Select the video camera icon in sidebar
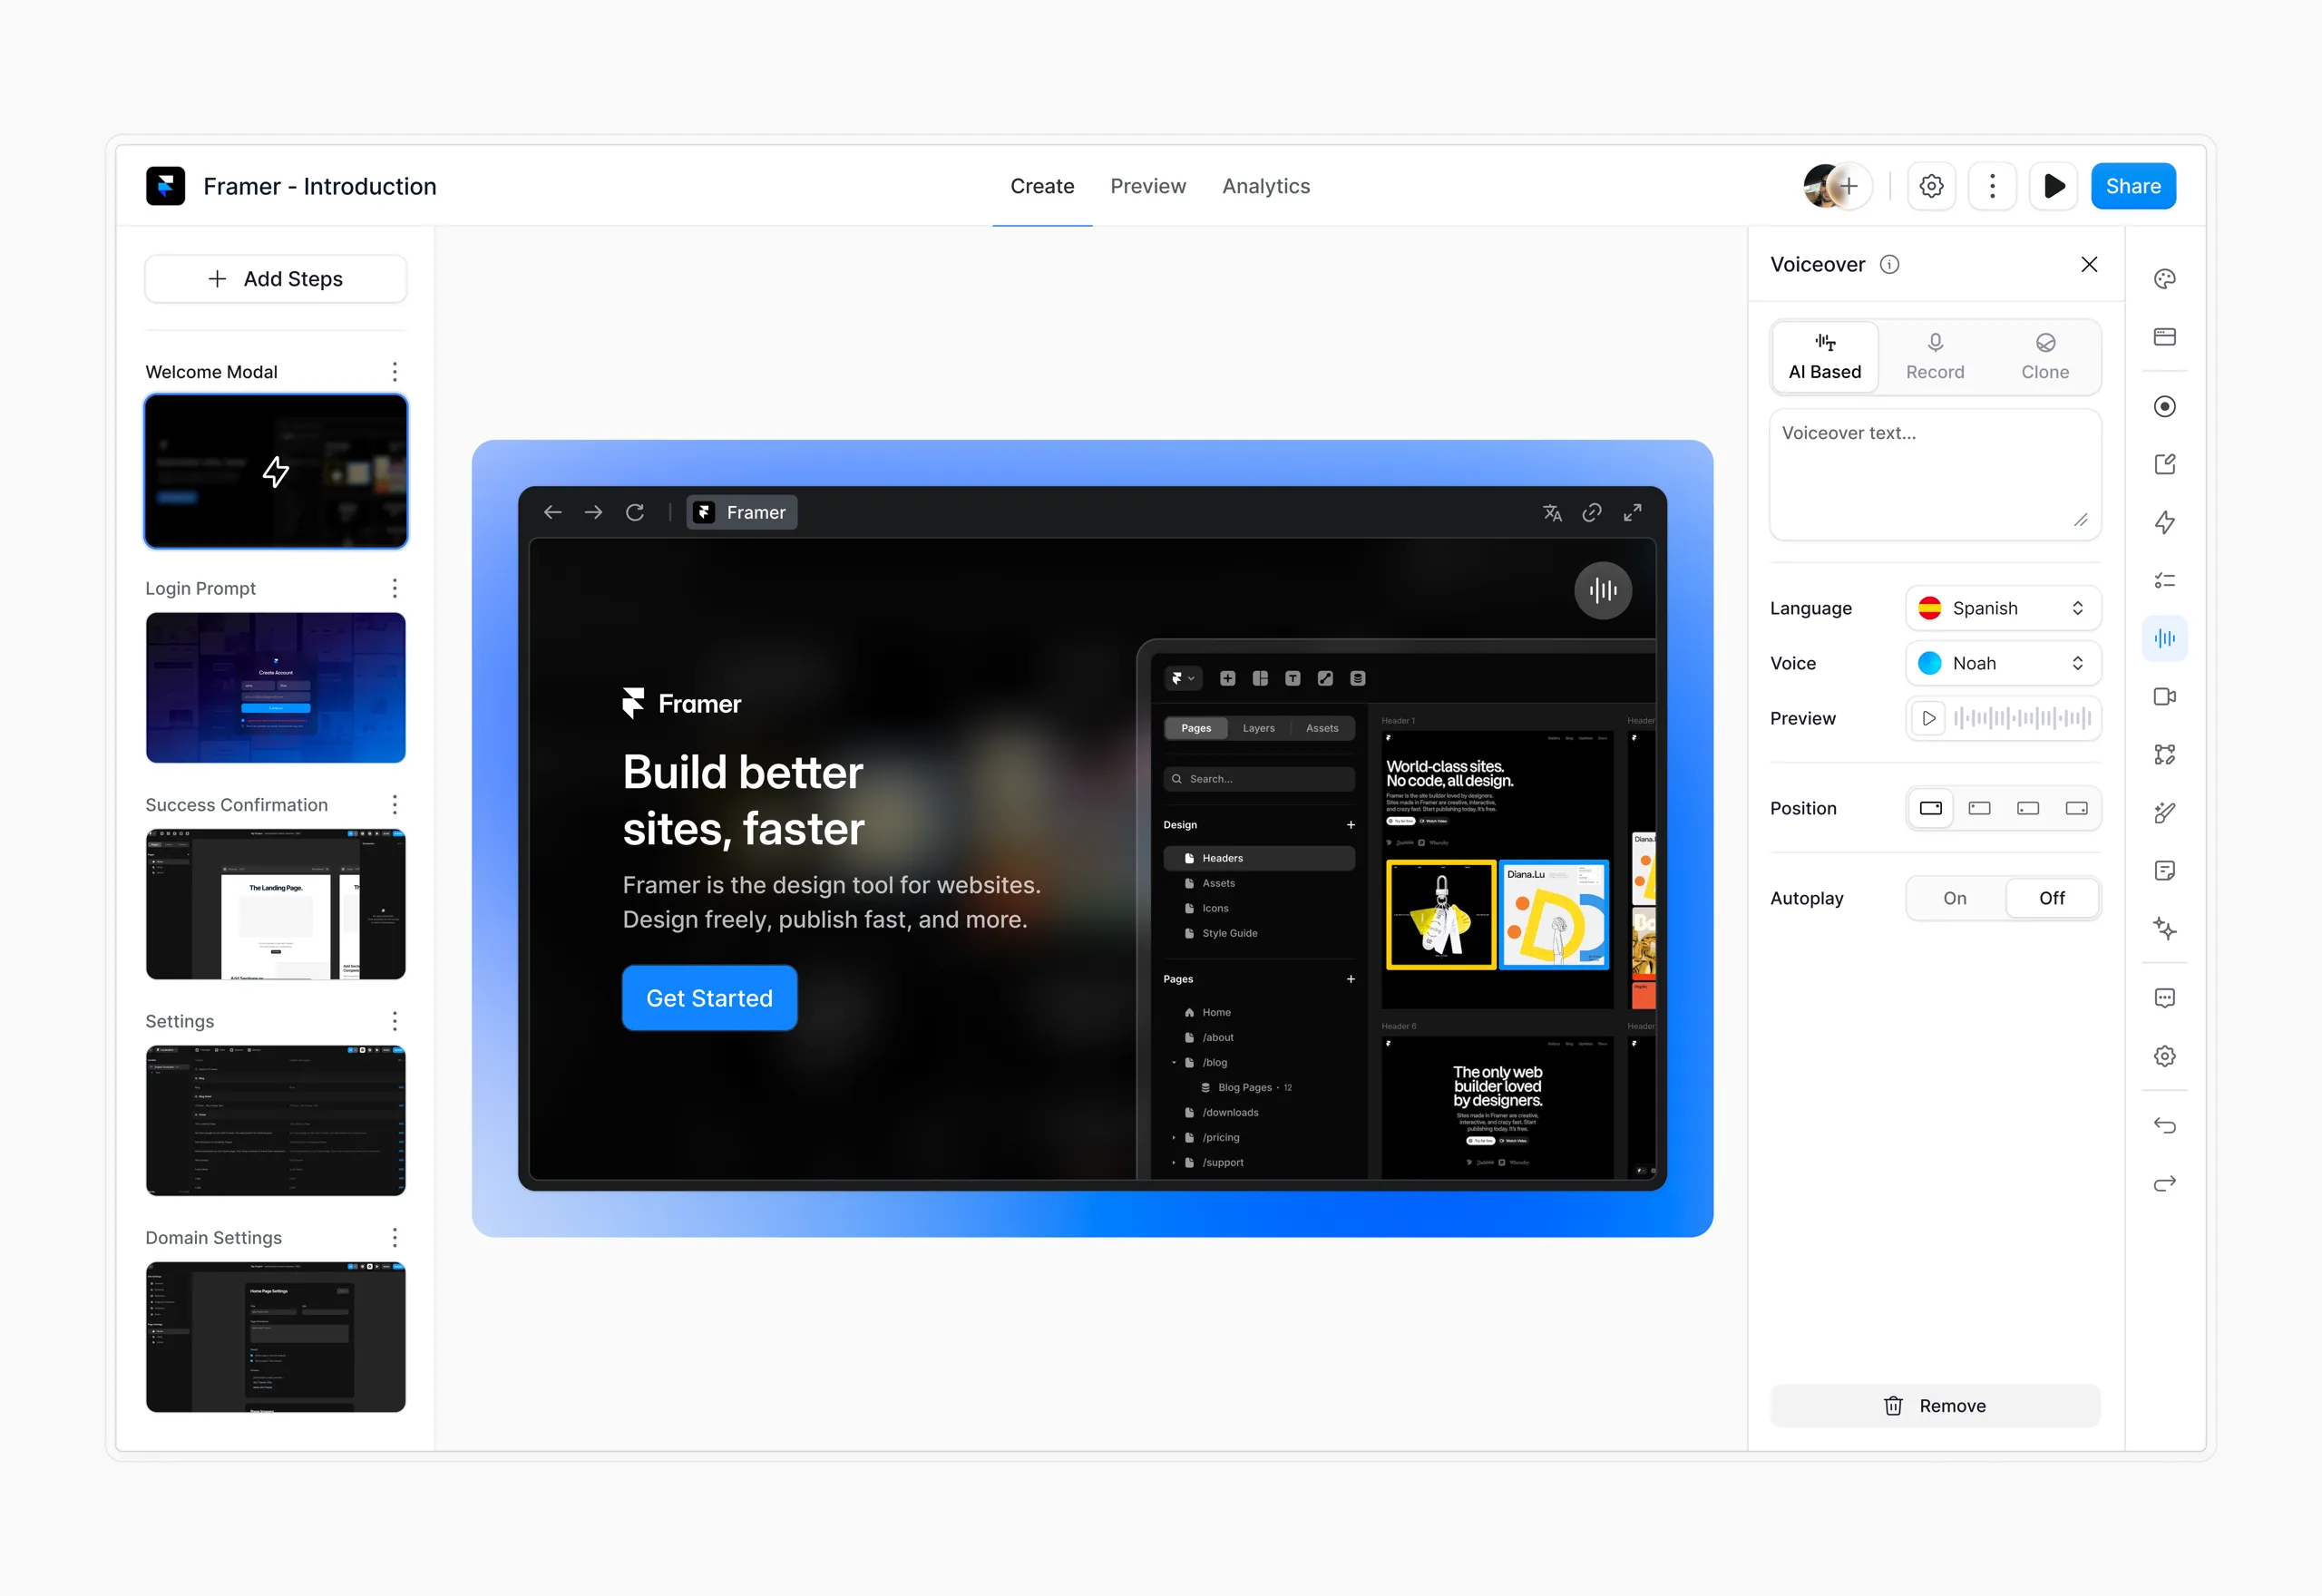The height and width of the screenshot is (1596, 2322). 2164,696
